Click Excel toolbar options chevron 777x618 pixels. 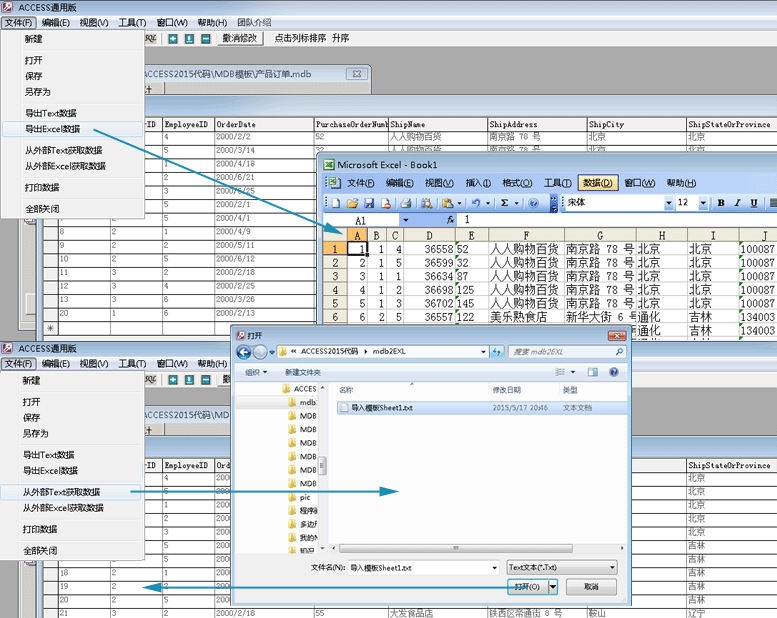tap(554, 203)
